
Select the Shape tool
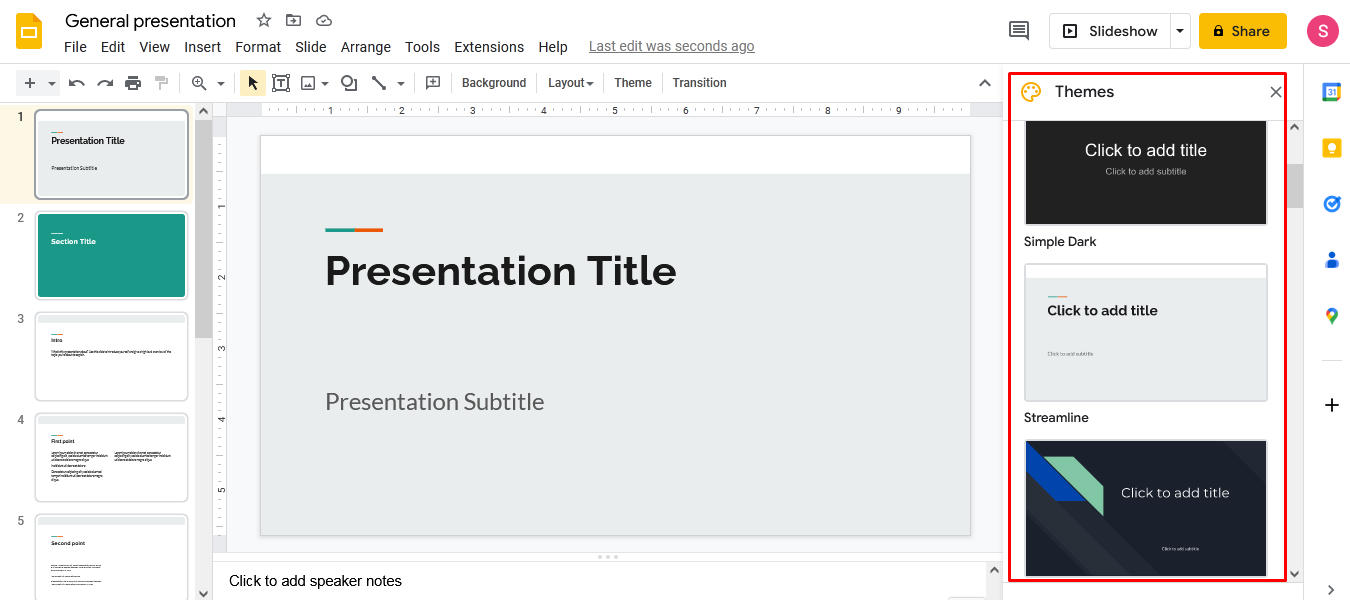pos(348,82)
